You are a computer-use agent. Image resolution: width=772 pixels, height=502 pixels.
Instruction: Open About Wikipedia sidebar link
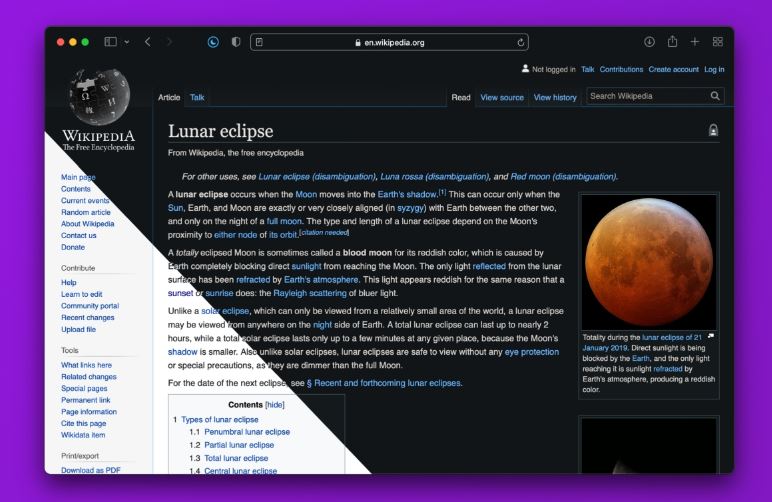(x=88, y=224)
